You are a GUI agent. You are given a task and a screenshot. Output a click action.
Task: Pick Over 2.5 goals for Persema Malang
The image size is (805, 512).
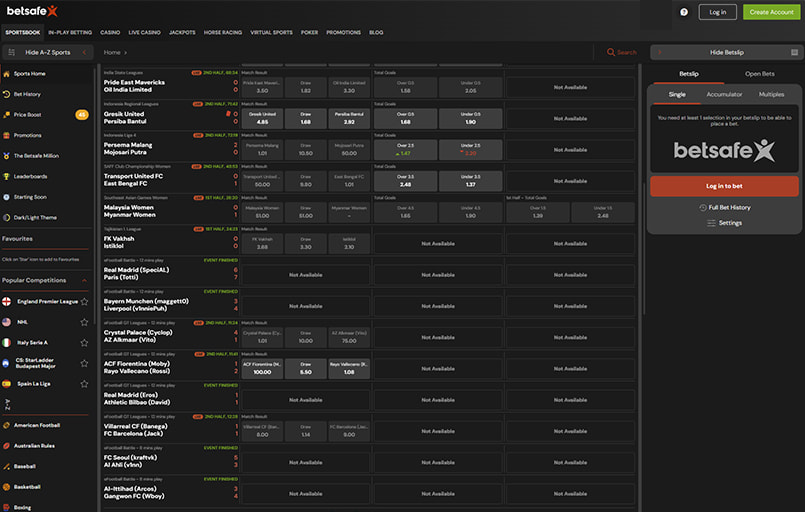406,150
